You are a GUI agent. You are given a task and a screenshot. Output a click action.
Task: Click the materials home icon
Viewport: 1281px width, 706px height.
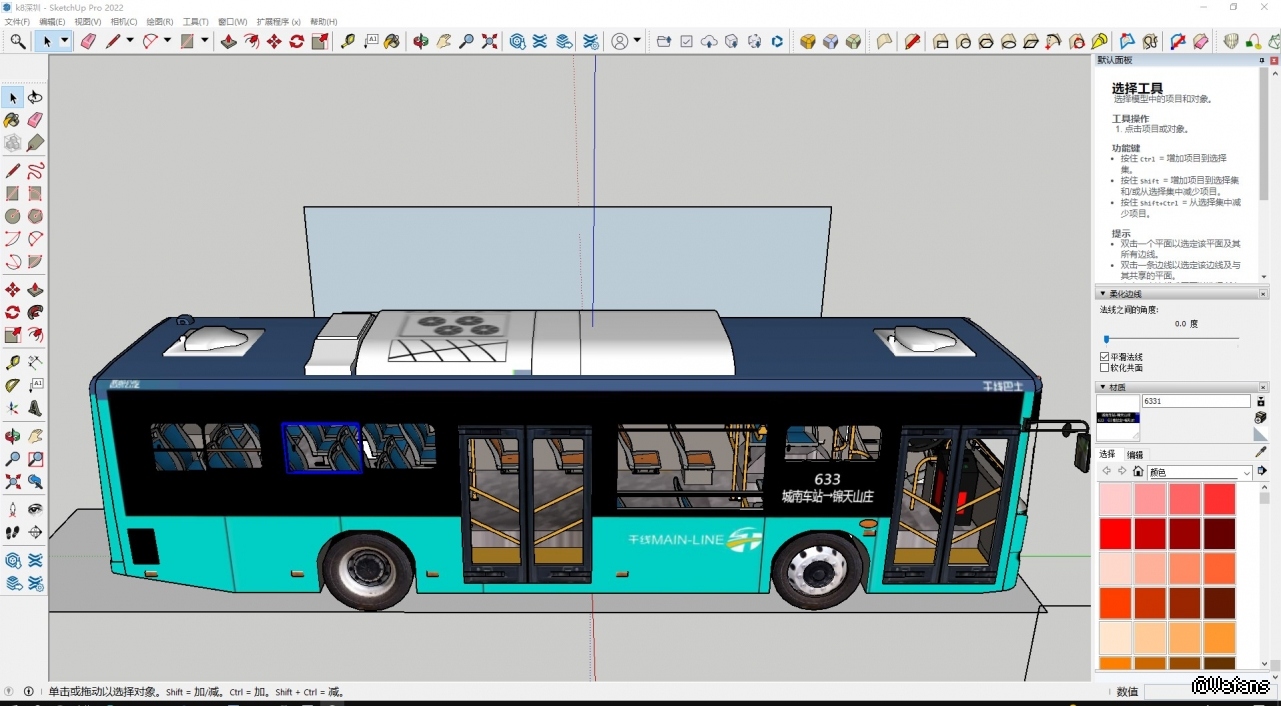(1138, 472)
